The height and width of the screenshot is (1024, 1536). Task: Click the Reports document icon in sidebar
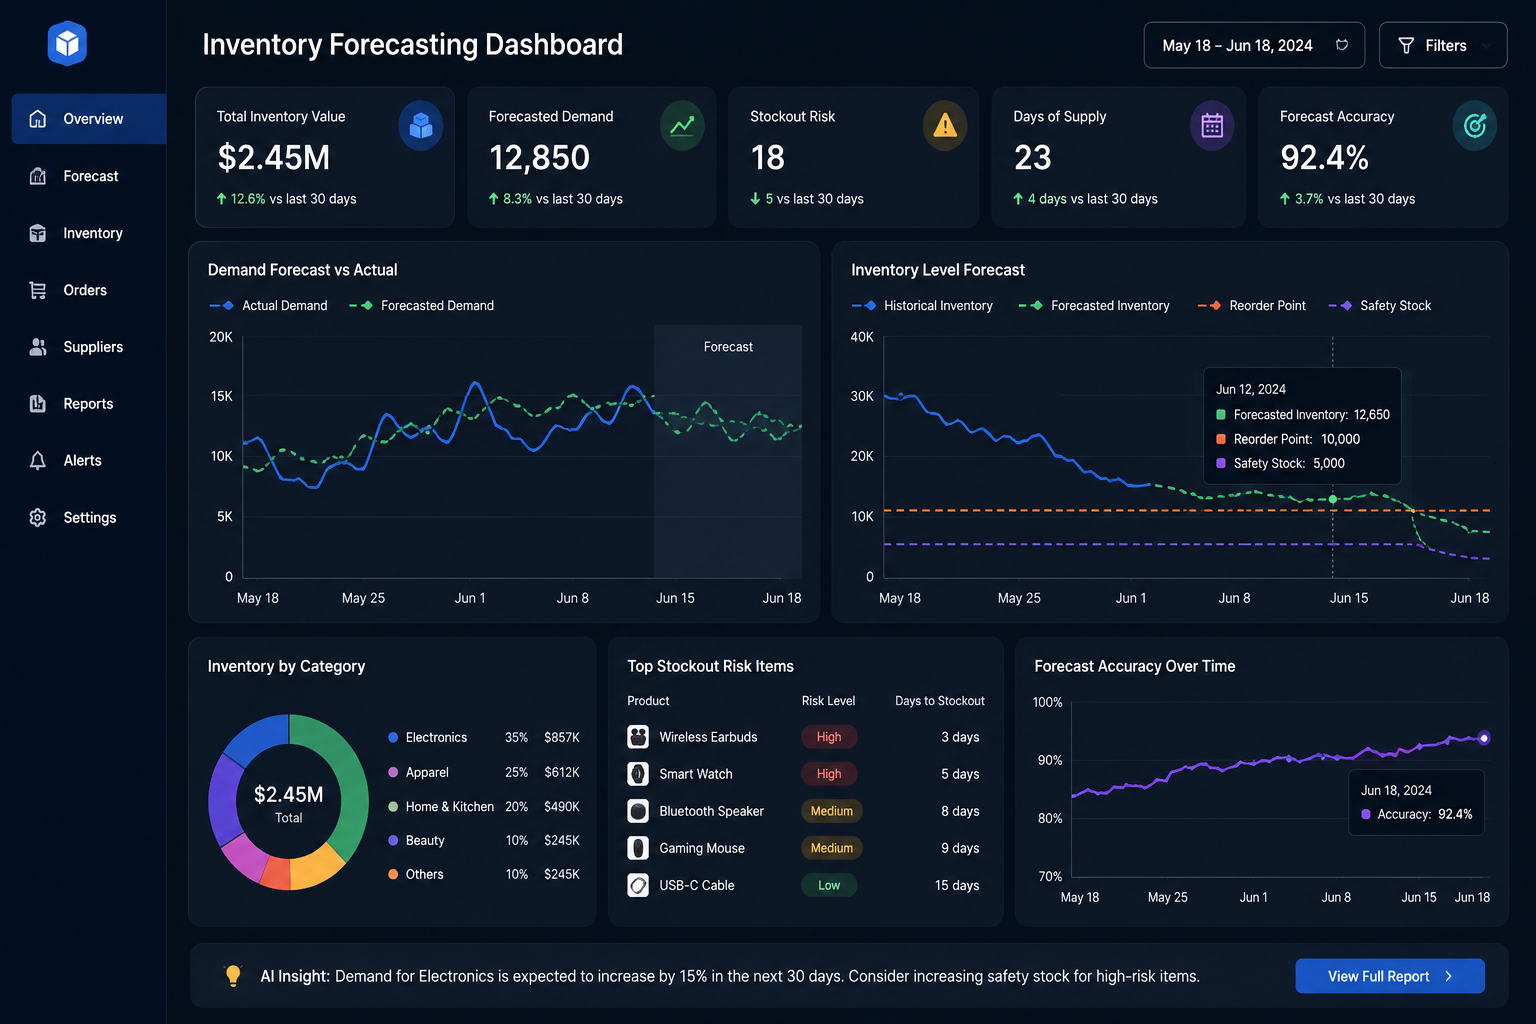tap(38, 404)
